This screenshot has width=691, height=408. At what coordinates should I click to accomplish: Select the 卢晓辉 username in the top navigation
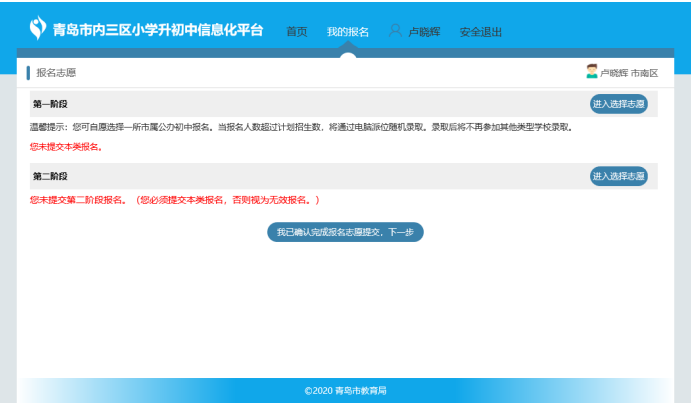coord(425,32)
